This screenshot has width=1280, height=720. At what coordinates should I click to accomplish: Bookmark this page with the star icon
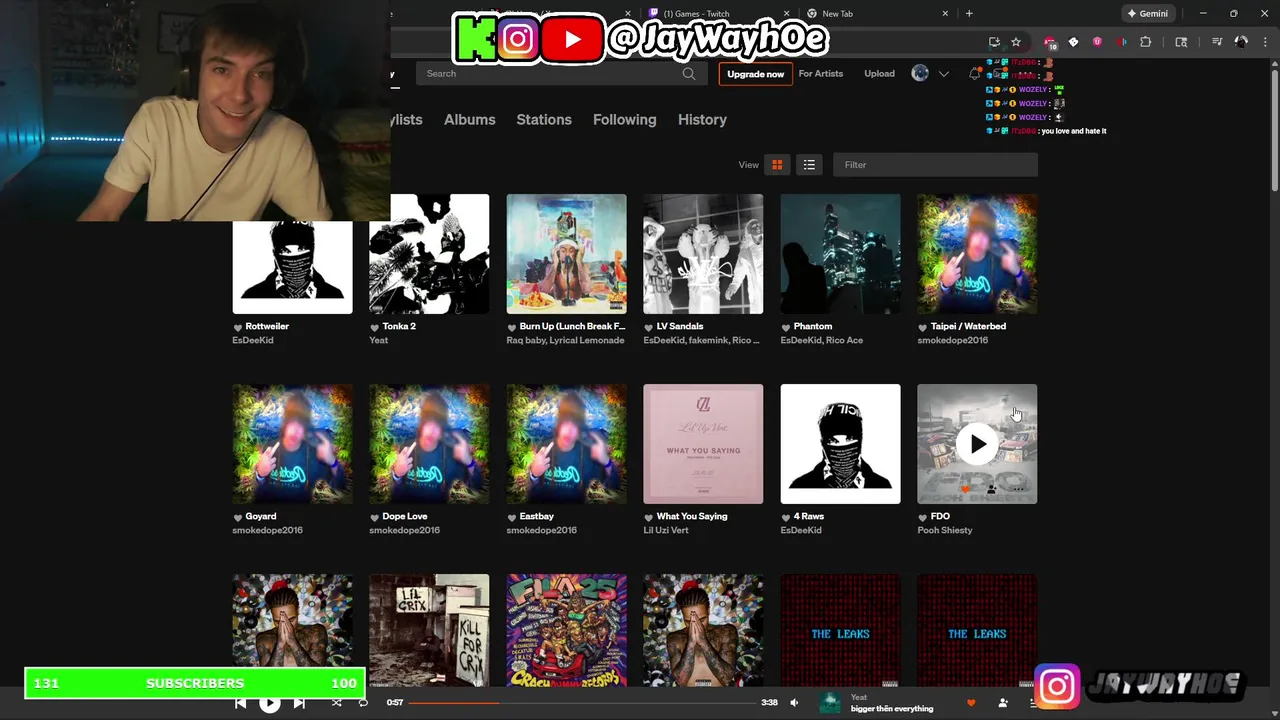[x=1016, y=42]
